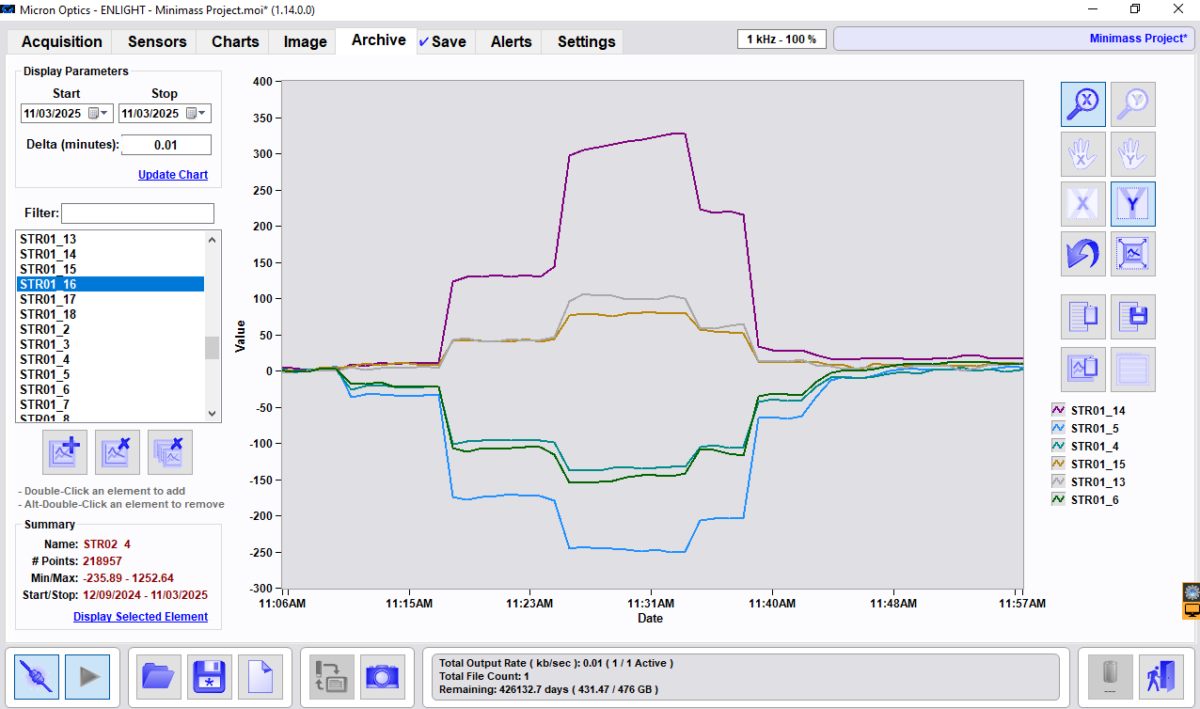This screenshot has height=709, width=1200.
Task: Select the Autoscale X axis icon
Action: (1083, 203)
